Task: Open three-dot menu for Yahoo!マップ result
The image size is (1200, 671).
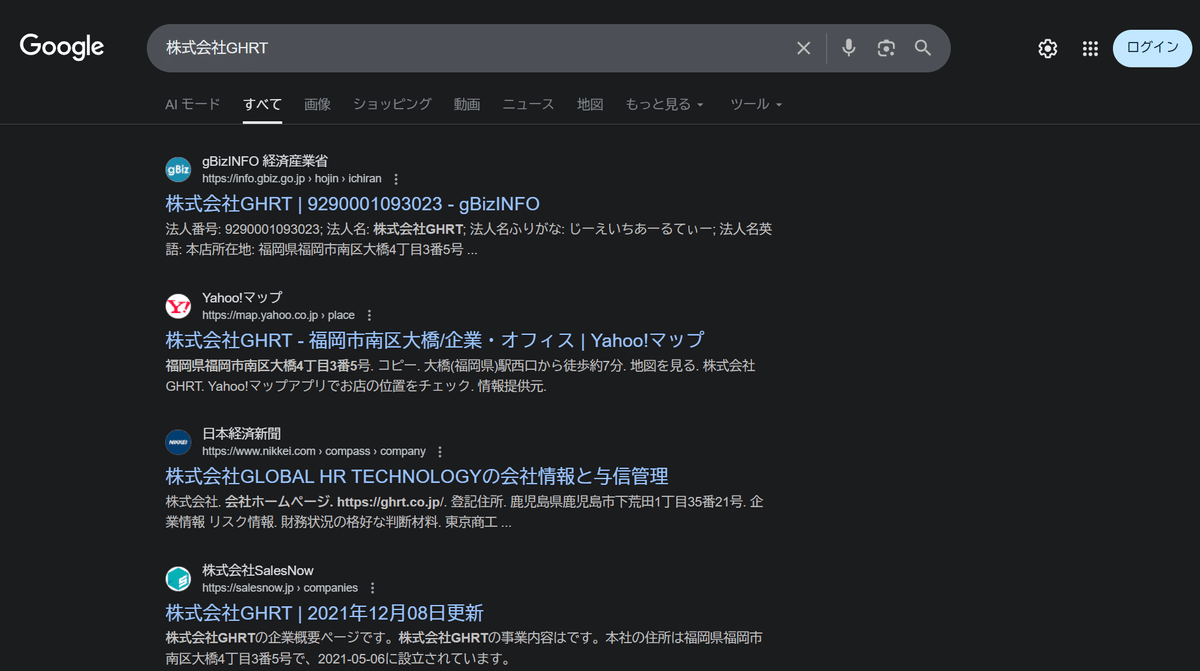Action: click(x=369, y=315)
